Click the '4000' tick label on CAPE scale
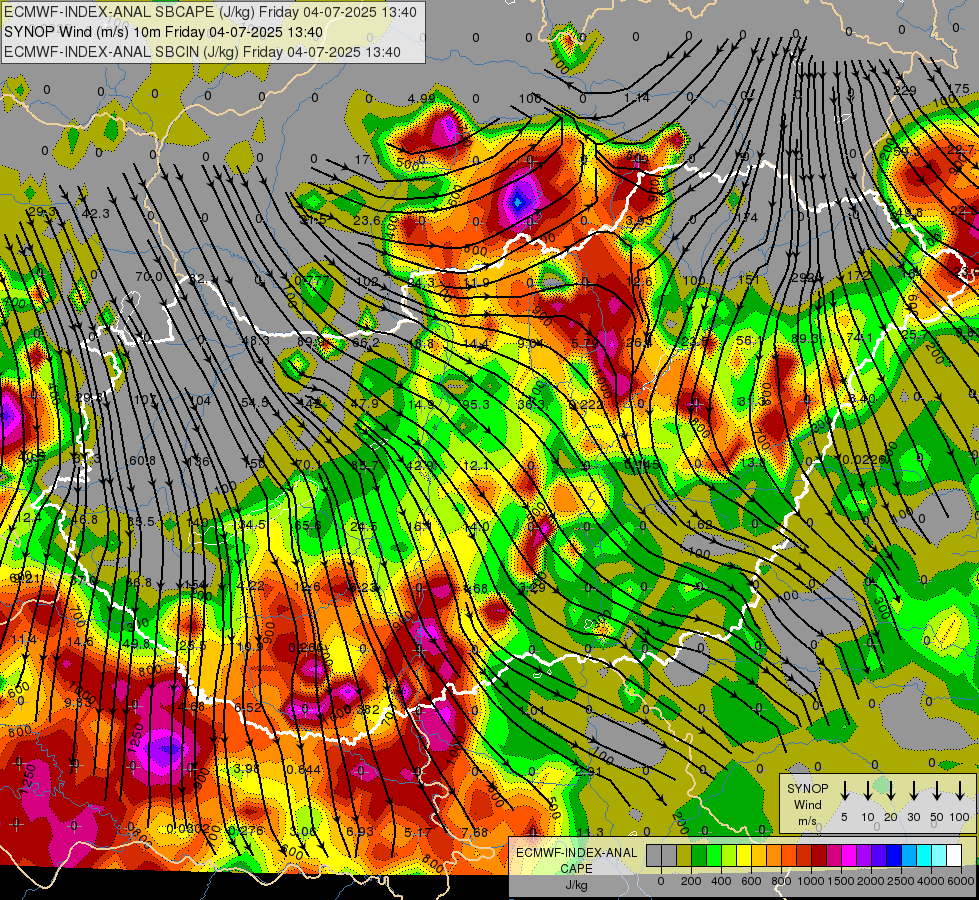Screen dimensions: 979x900 pos(931,881)
